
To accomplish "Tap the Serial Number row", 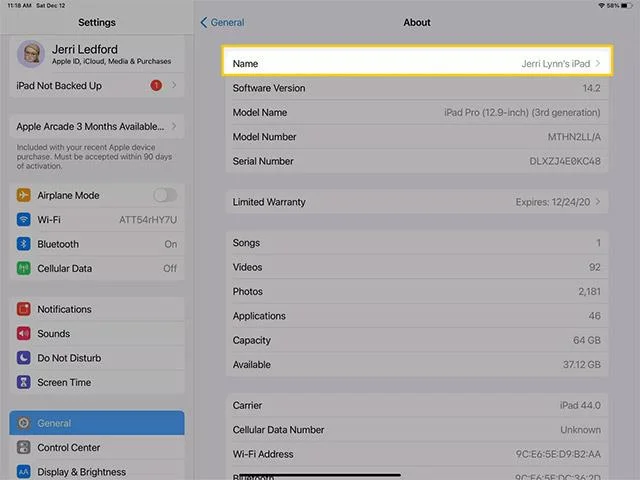I will 417,161.
